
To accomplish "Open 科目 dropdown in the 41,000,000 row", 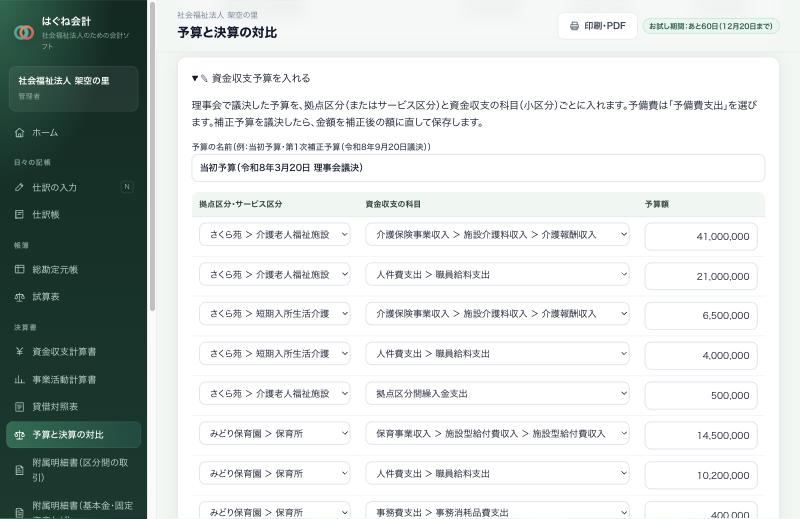I will click(497, 235).
